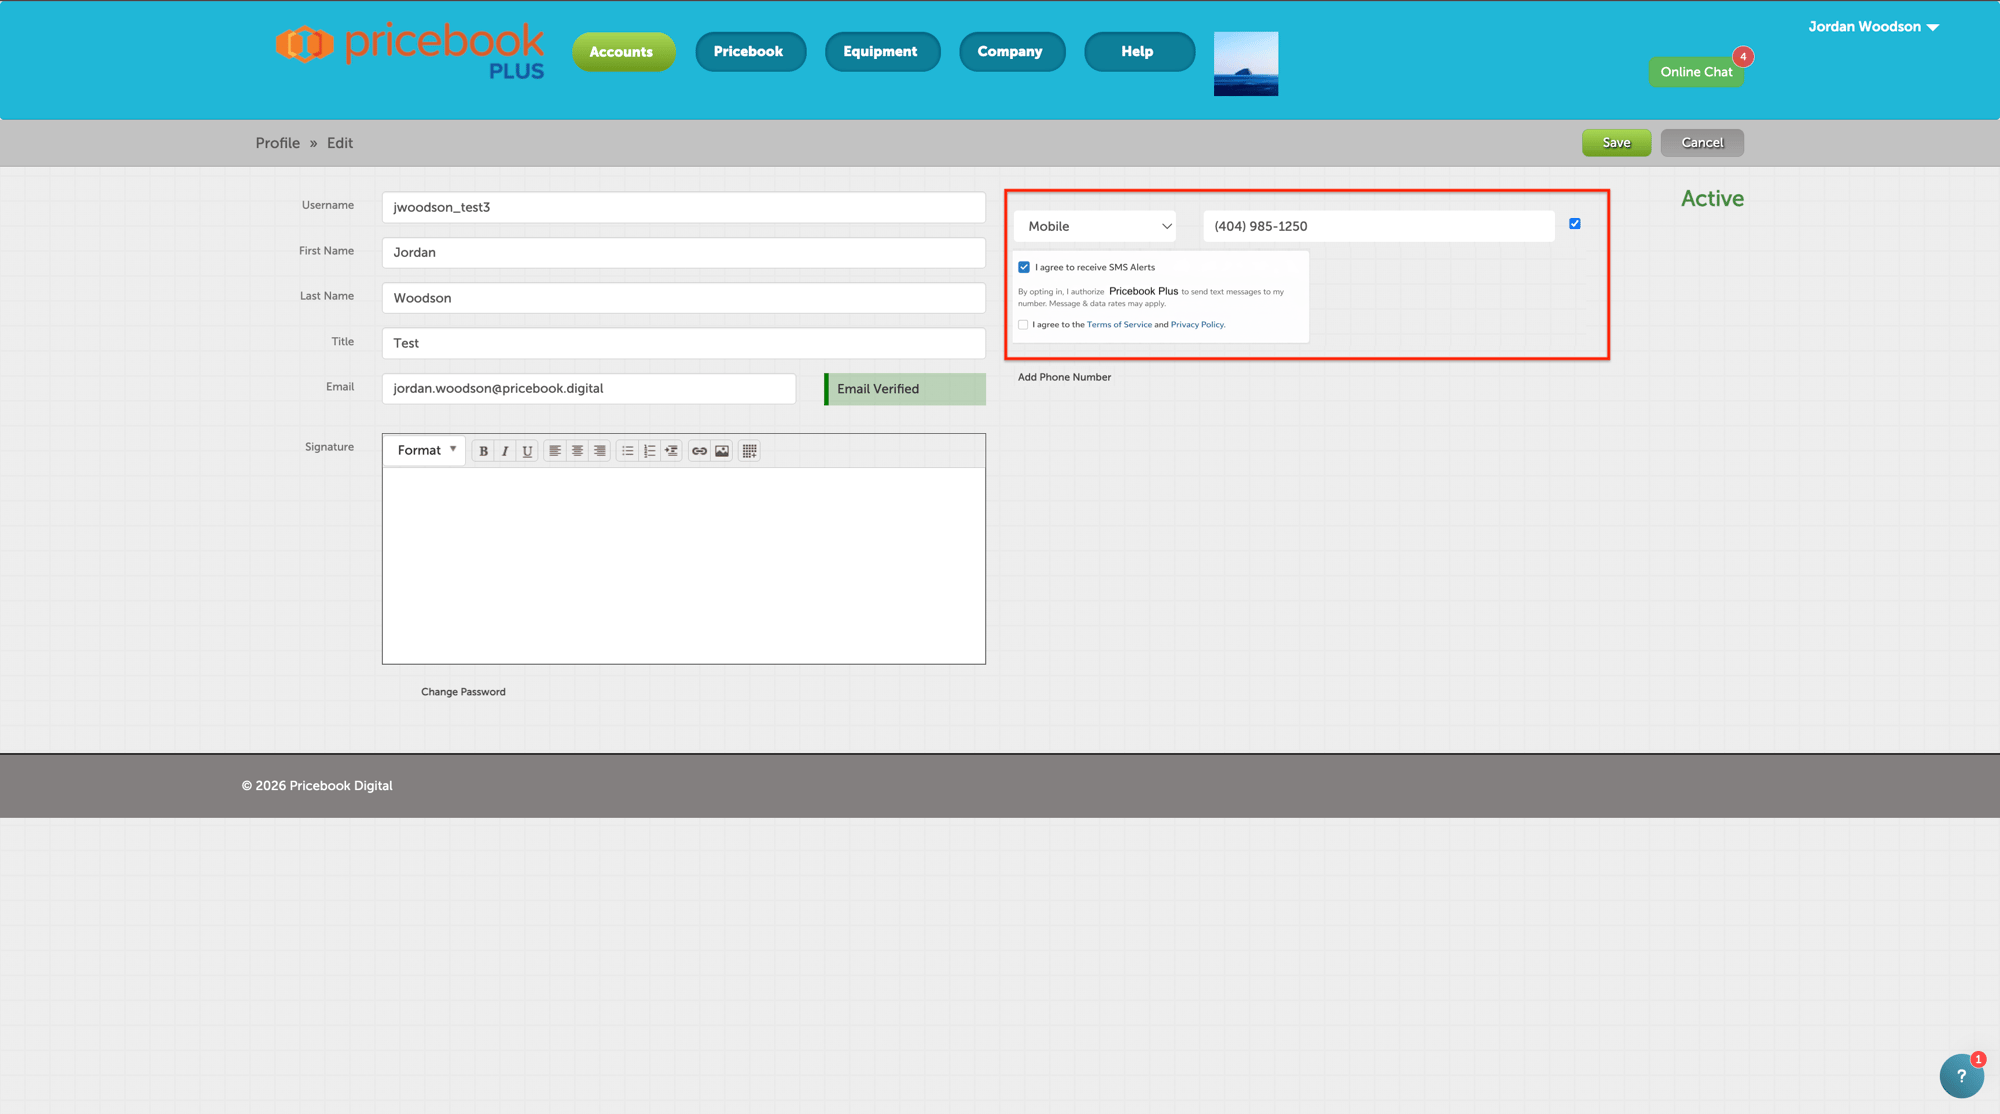2000x1114 pixels.
Task: Open the Mobile phone type dropdown
Action: (x=1096, y=226)
